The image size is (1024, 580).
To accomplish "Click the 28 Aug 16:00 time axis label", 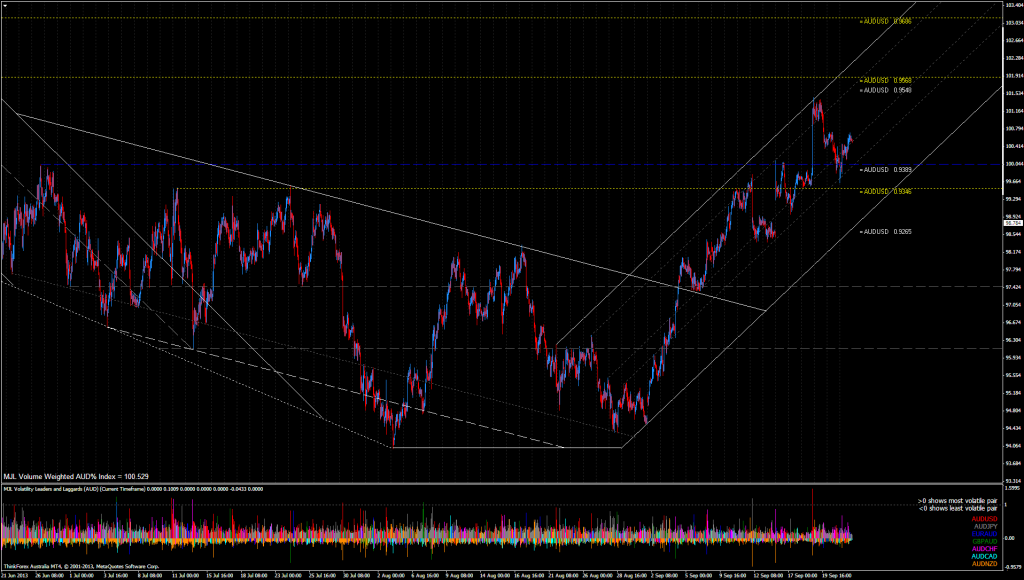I will [630, 575].
